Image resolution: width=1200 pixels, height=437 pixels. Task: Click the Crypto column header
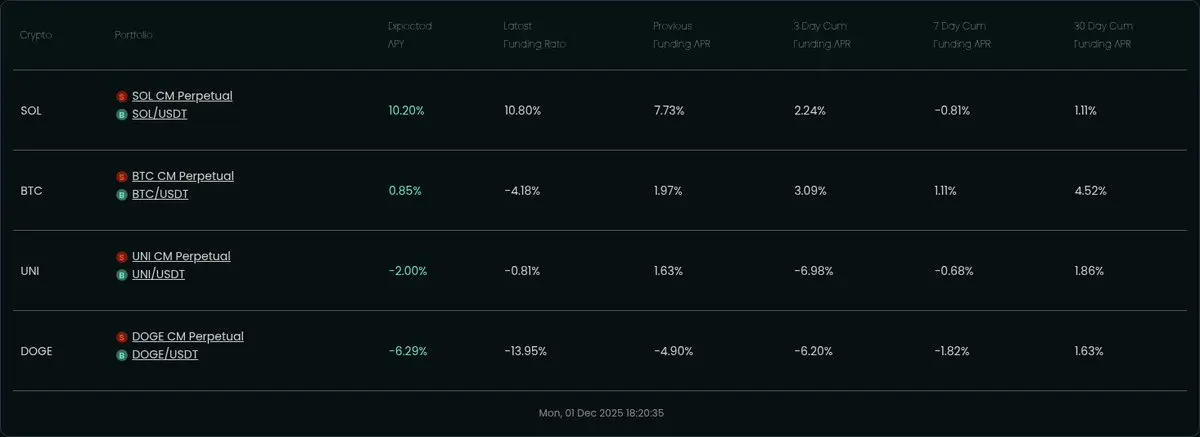[x=36, y=35]
